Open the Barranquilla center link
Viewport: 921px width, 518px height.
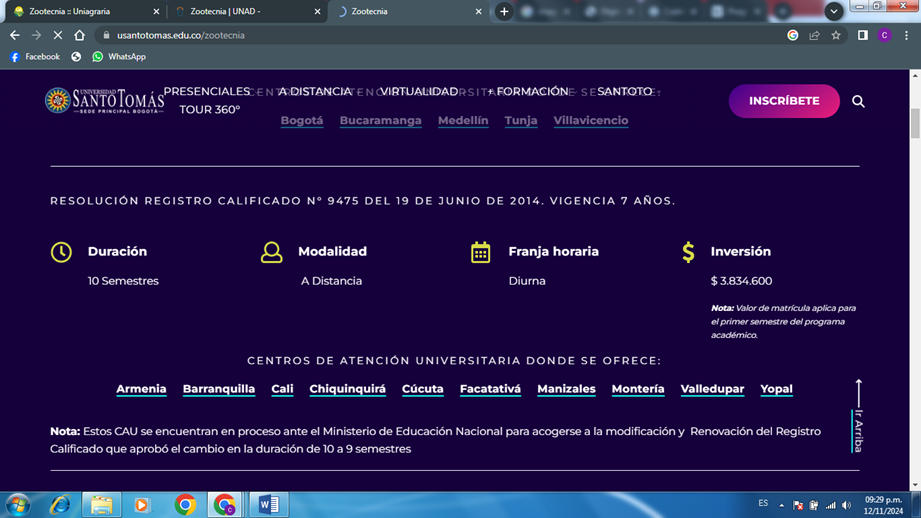219,389
